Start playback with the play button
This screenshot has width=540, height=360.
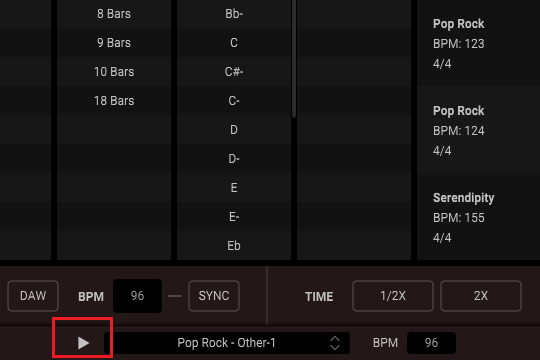pyautogui.click(x=83, y=343)
